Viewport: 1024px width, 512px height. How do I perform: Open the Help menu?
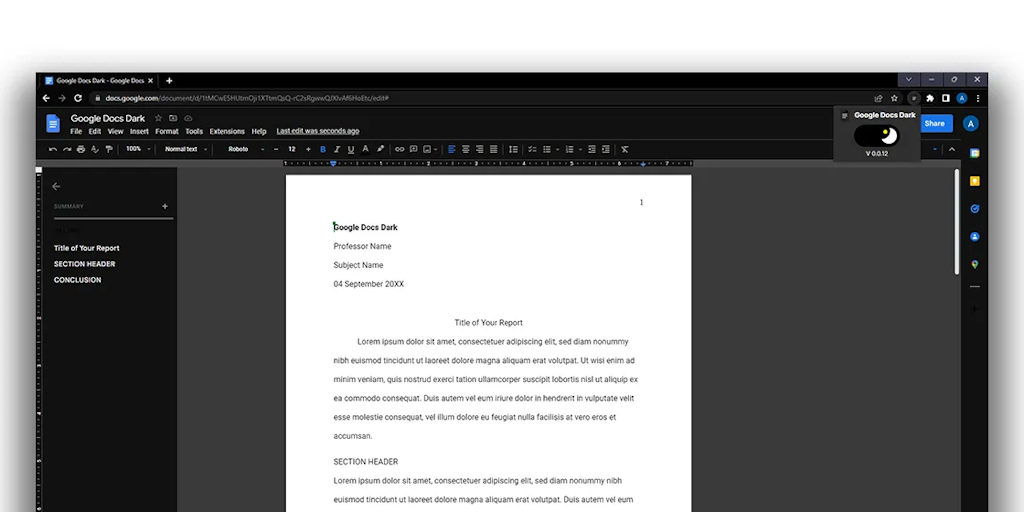click(x=259, y=131)
